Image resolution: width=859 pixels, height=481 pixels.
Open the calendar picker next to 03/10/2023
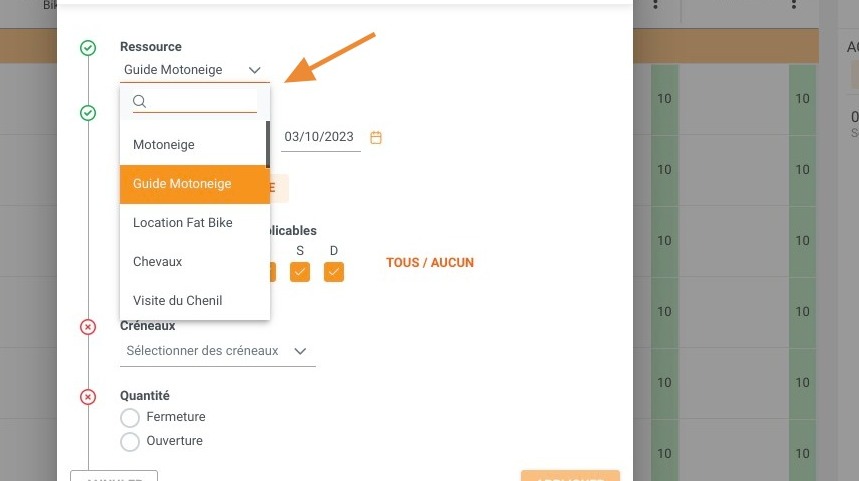point(376,138)
